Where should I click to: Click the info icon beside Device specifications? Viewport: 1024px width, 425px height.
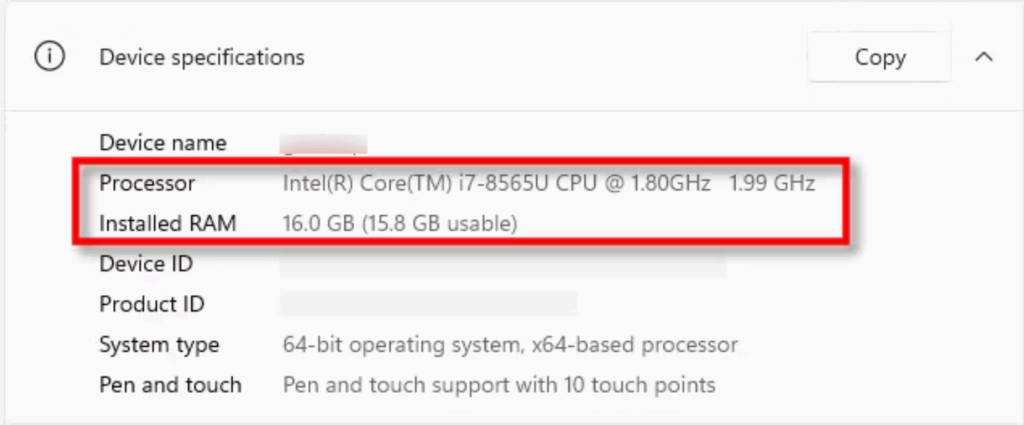click(x=50, y=57)
